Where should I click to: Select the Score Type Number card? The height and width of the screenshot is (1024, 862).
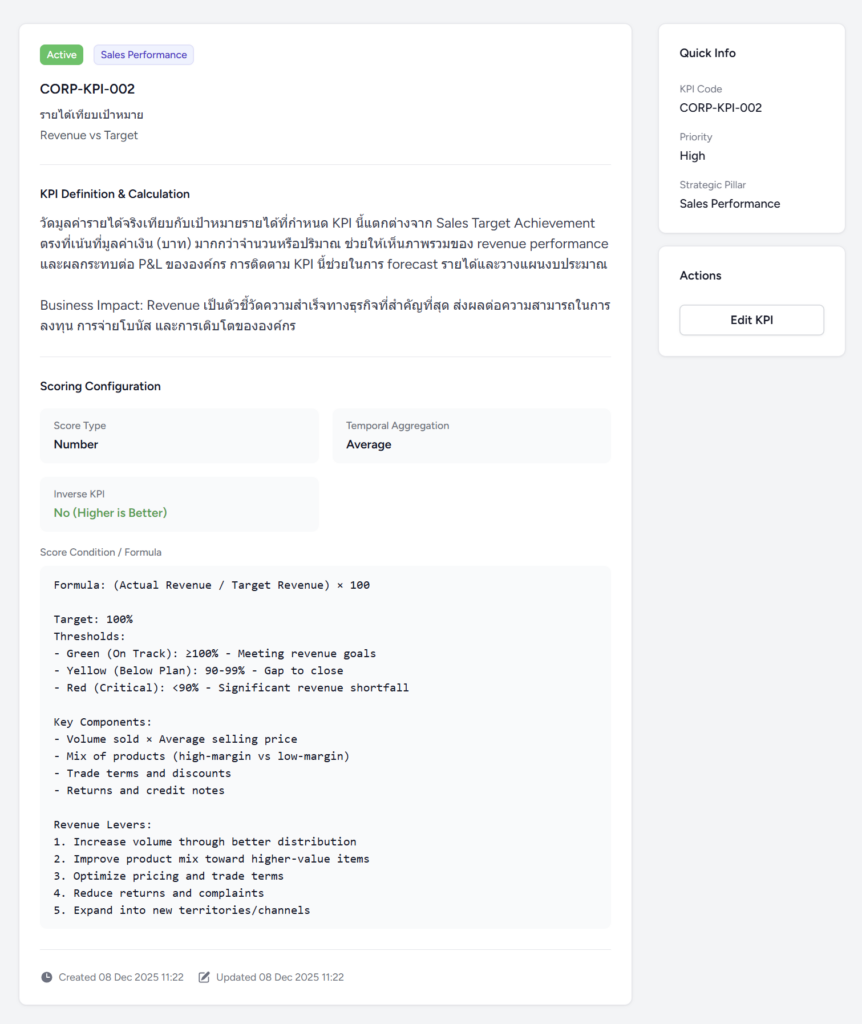pos(179,435)
